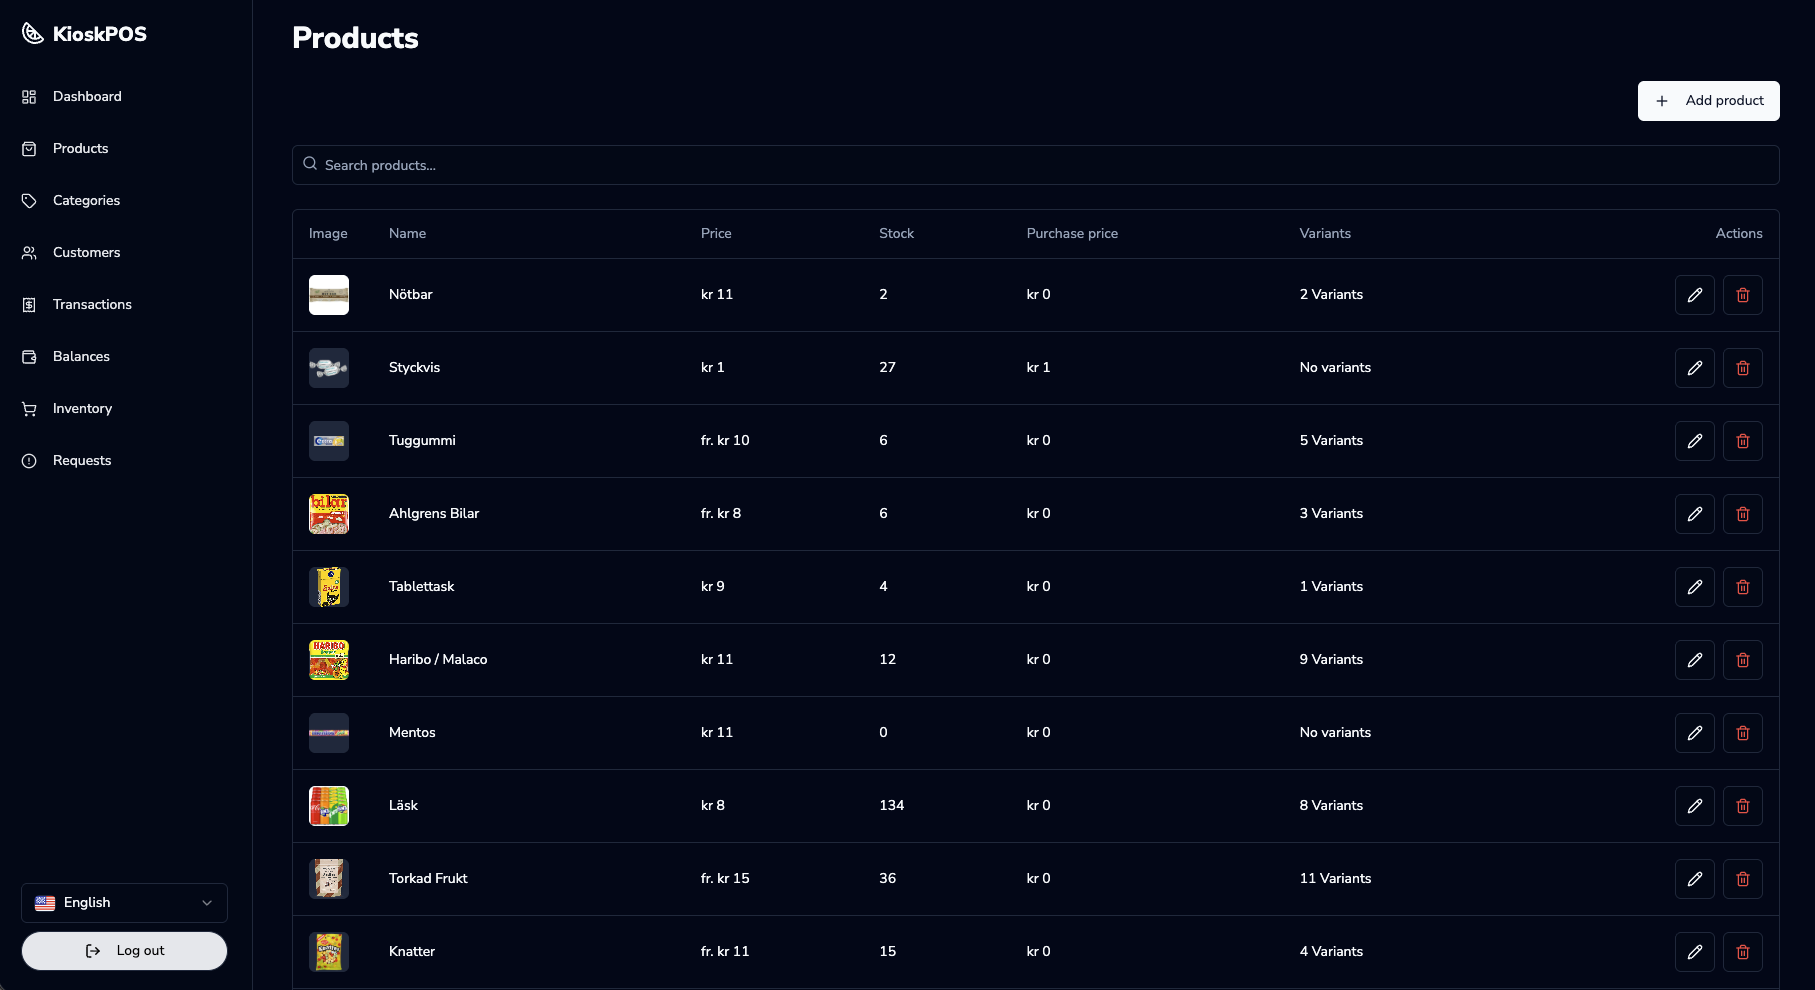1815x990 pixels.
Task: Click the trash icon for Ahlgrens Bilar
Action: coord(1742,514)
